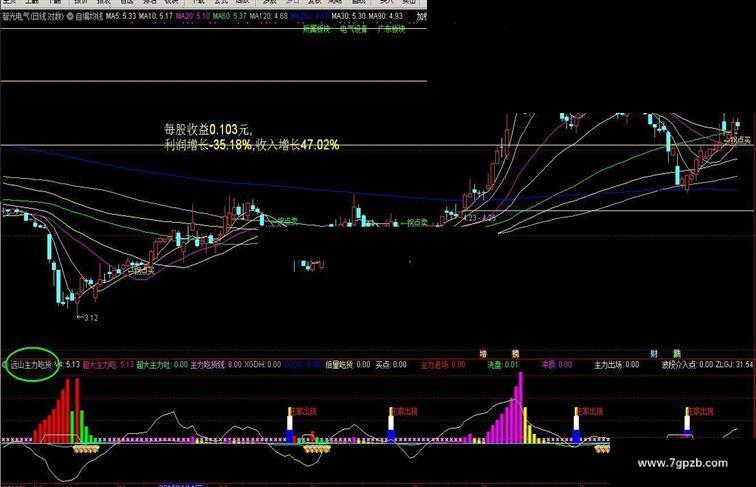Click the 倍量吃货: 0.00 value
The image size is (756, 487).
point(348,365)
